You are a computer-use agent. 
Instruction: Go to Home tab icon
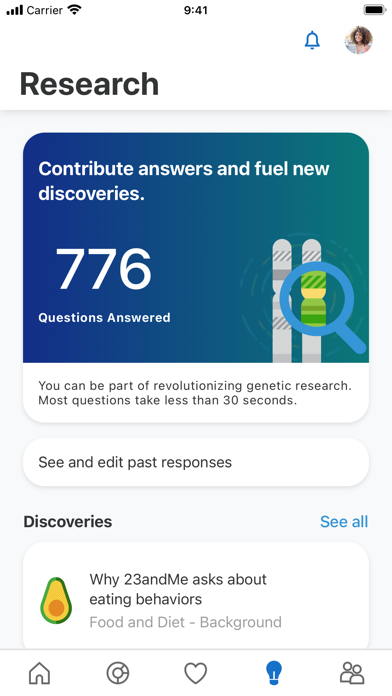click(40, 673)
